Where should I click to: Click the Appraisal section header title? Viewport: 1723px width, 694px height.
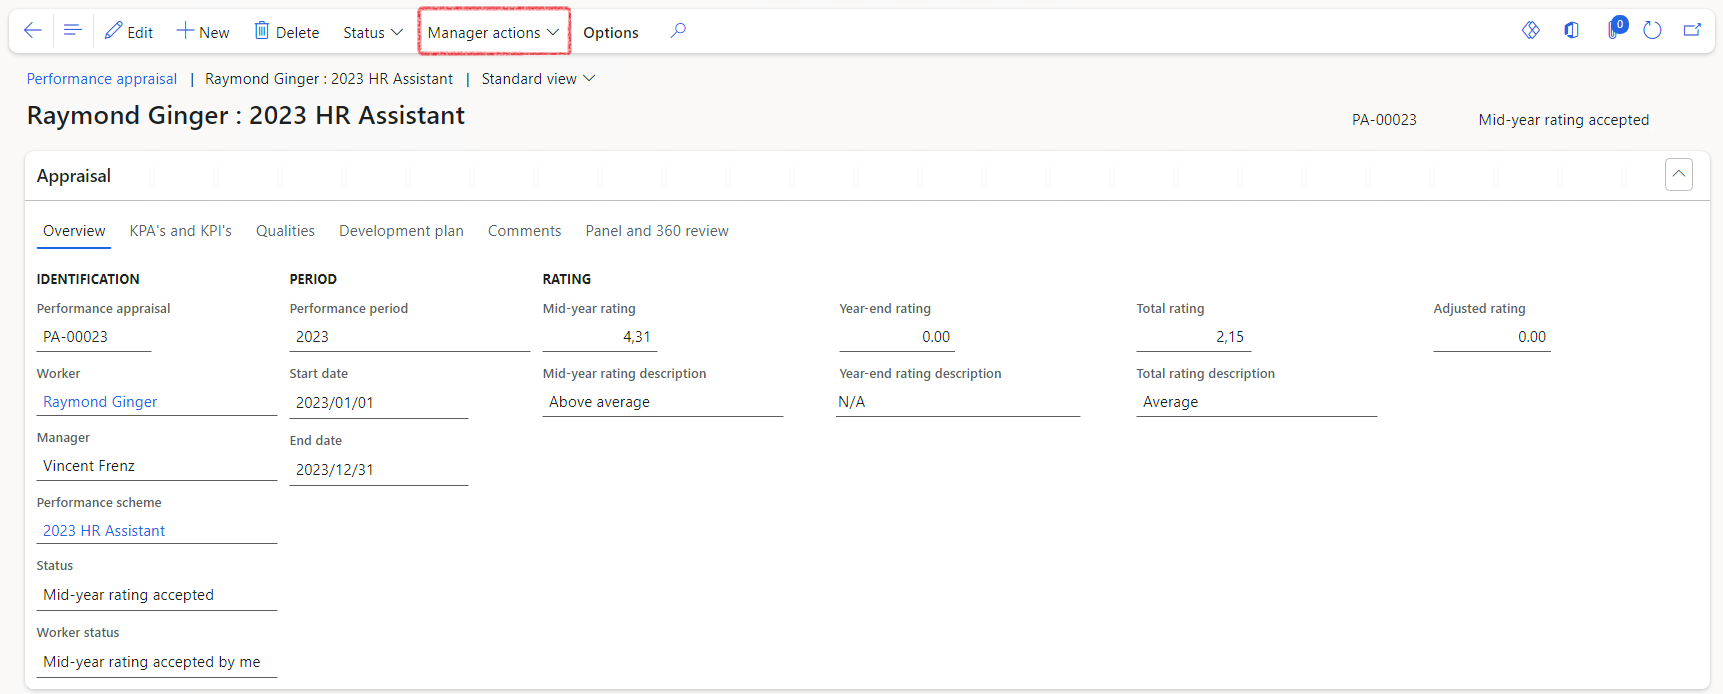pos(74,176)
